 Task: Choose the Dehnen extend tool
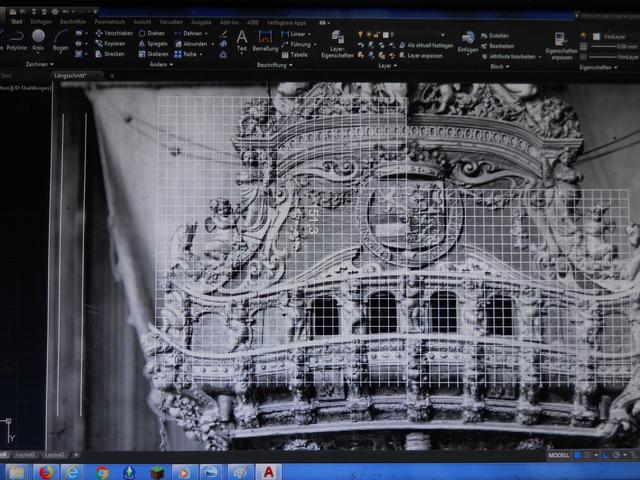tap(188, 33)
